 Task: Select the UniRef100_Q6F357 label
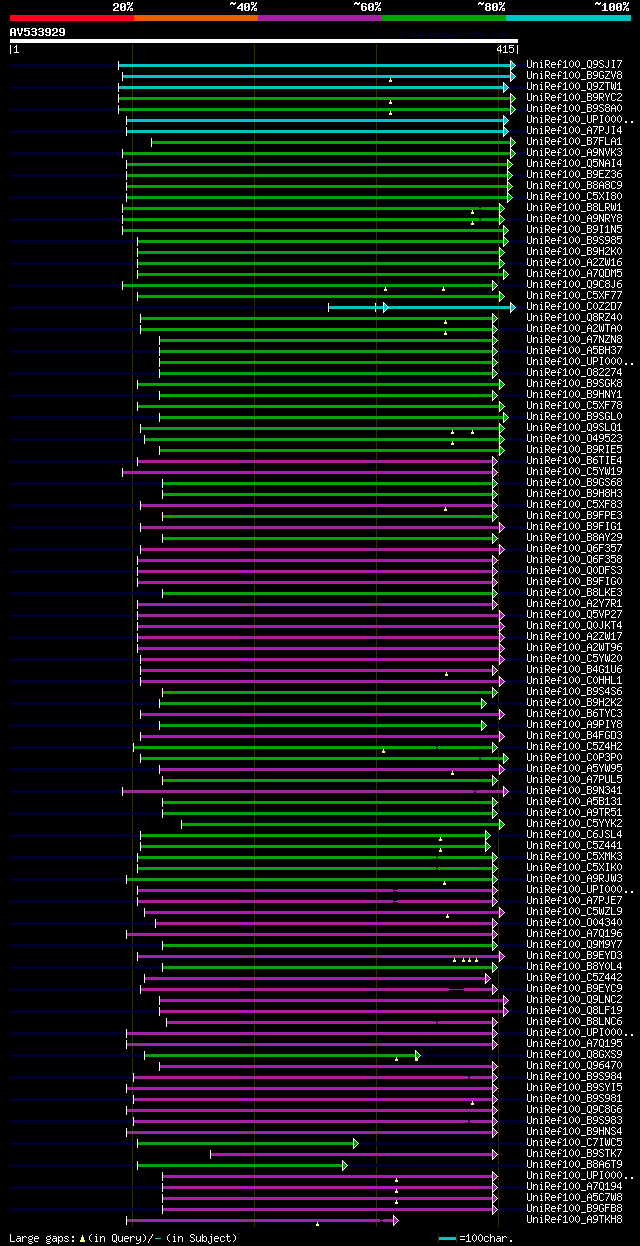[574, 548]
